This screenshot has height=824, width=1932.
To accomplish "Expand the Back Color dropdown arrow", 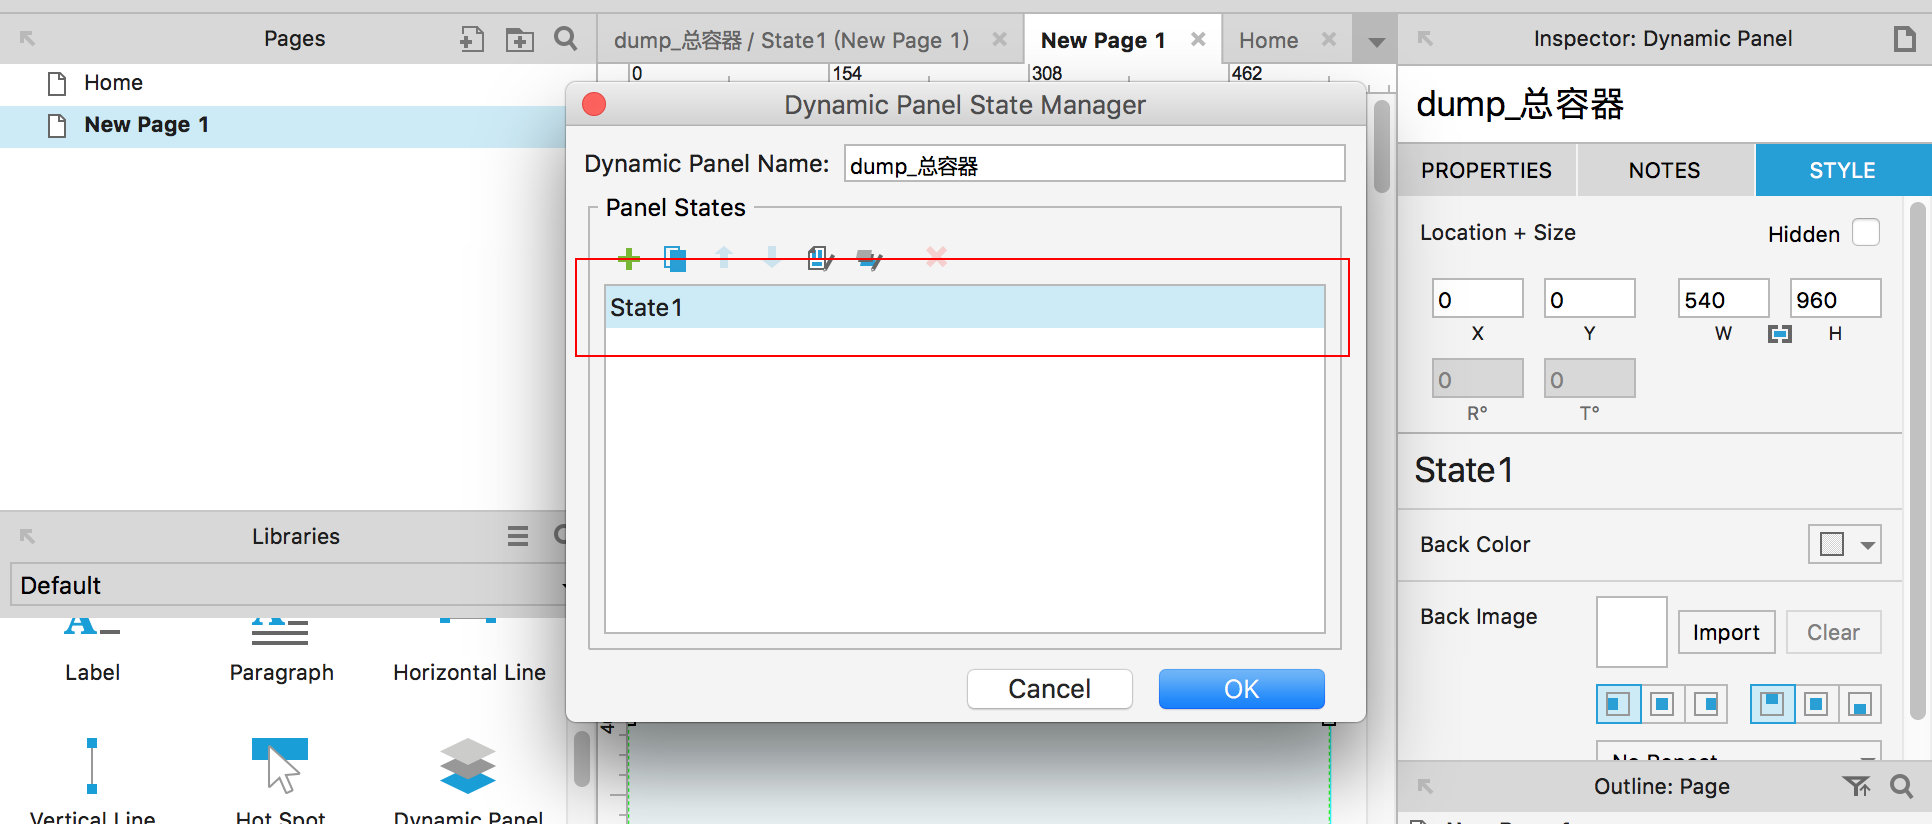I will 1867,545.
